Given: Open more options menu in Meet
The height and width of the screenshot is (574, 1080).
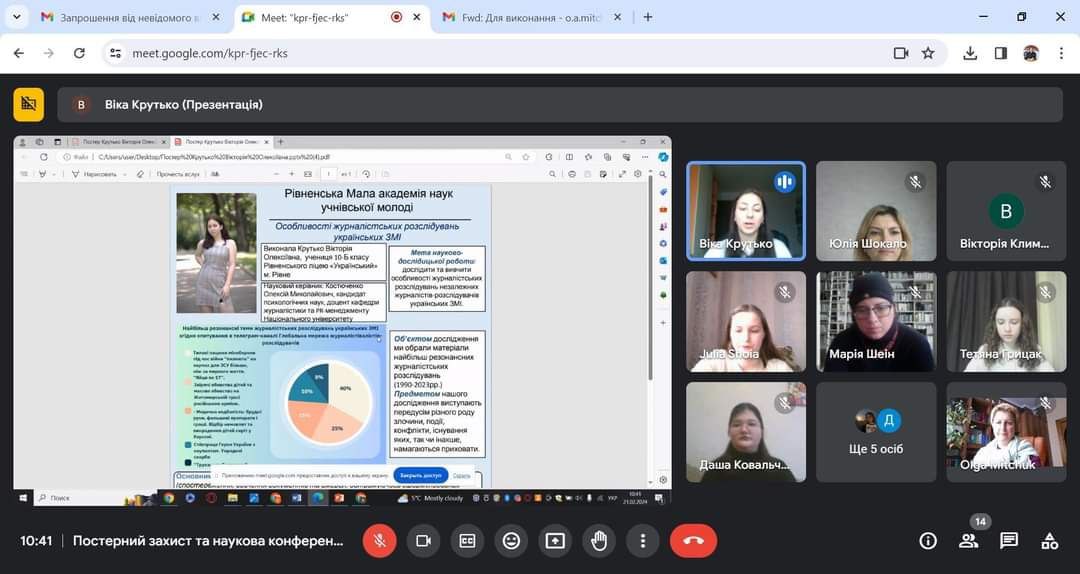Looking at the screenshot, I should (x=643, y=541).
